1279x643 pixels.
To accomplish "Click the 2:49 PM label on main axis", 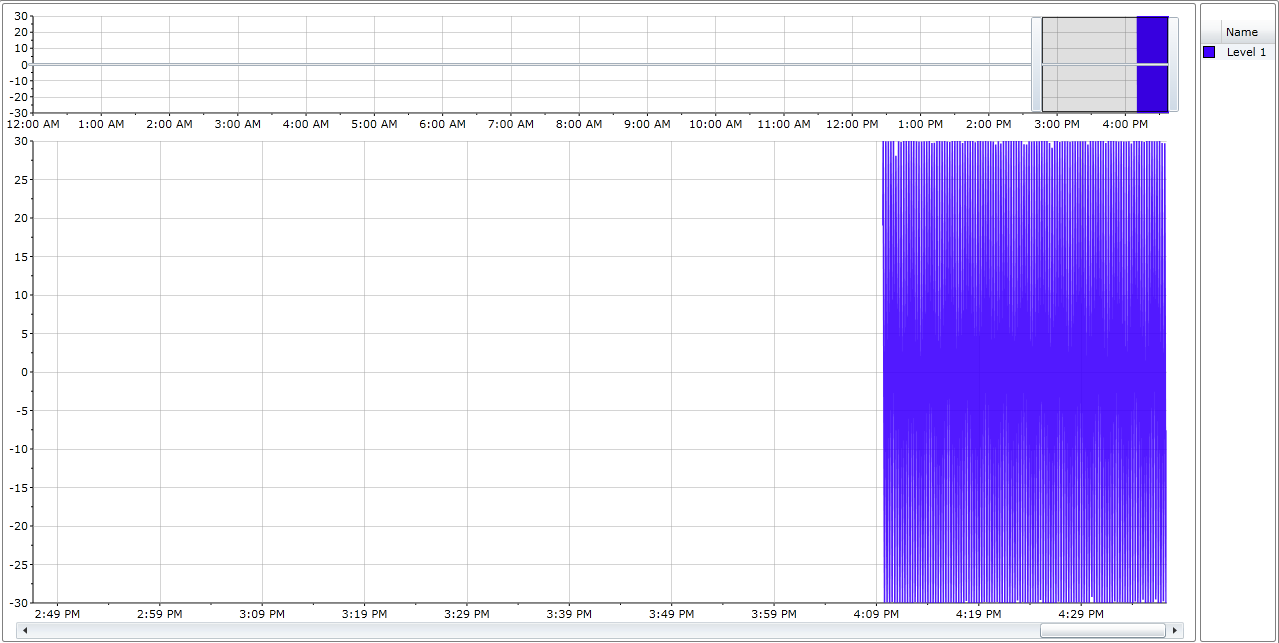I will coord(57,614).
